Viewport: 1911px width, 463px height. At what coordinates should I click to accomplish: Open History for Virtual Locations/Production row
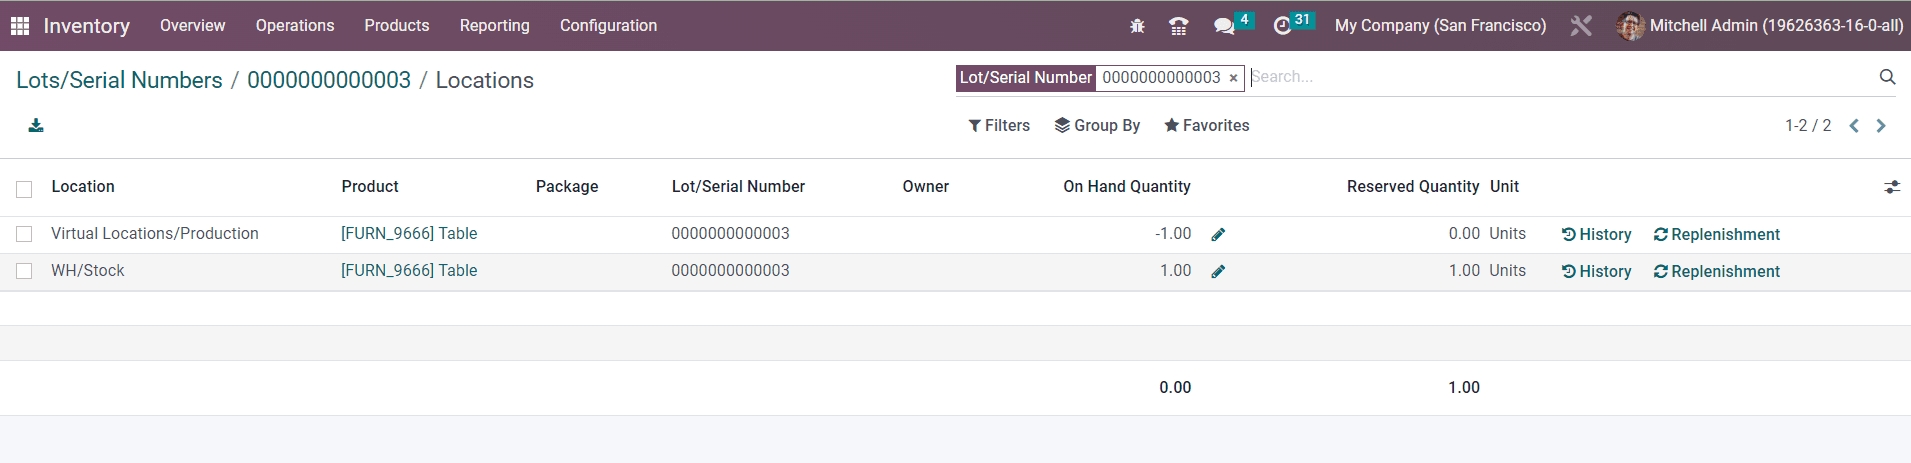point(1596,235)
